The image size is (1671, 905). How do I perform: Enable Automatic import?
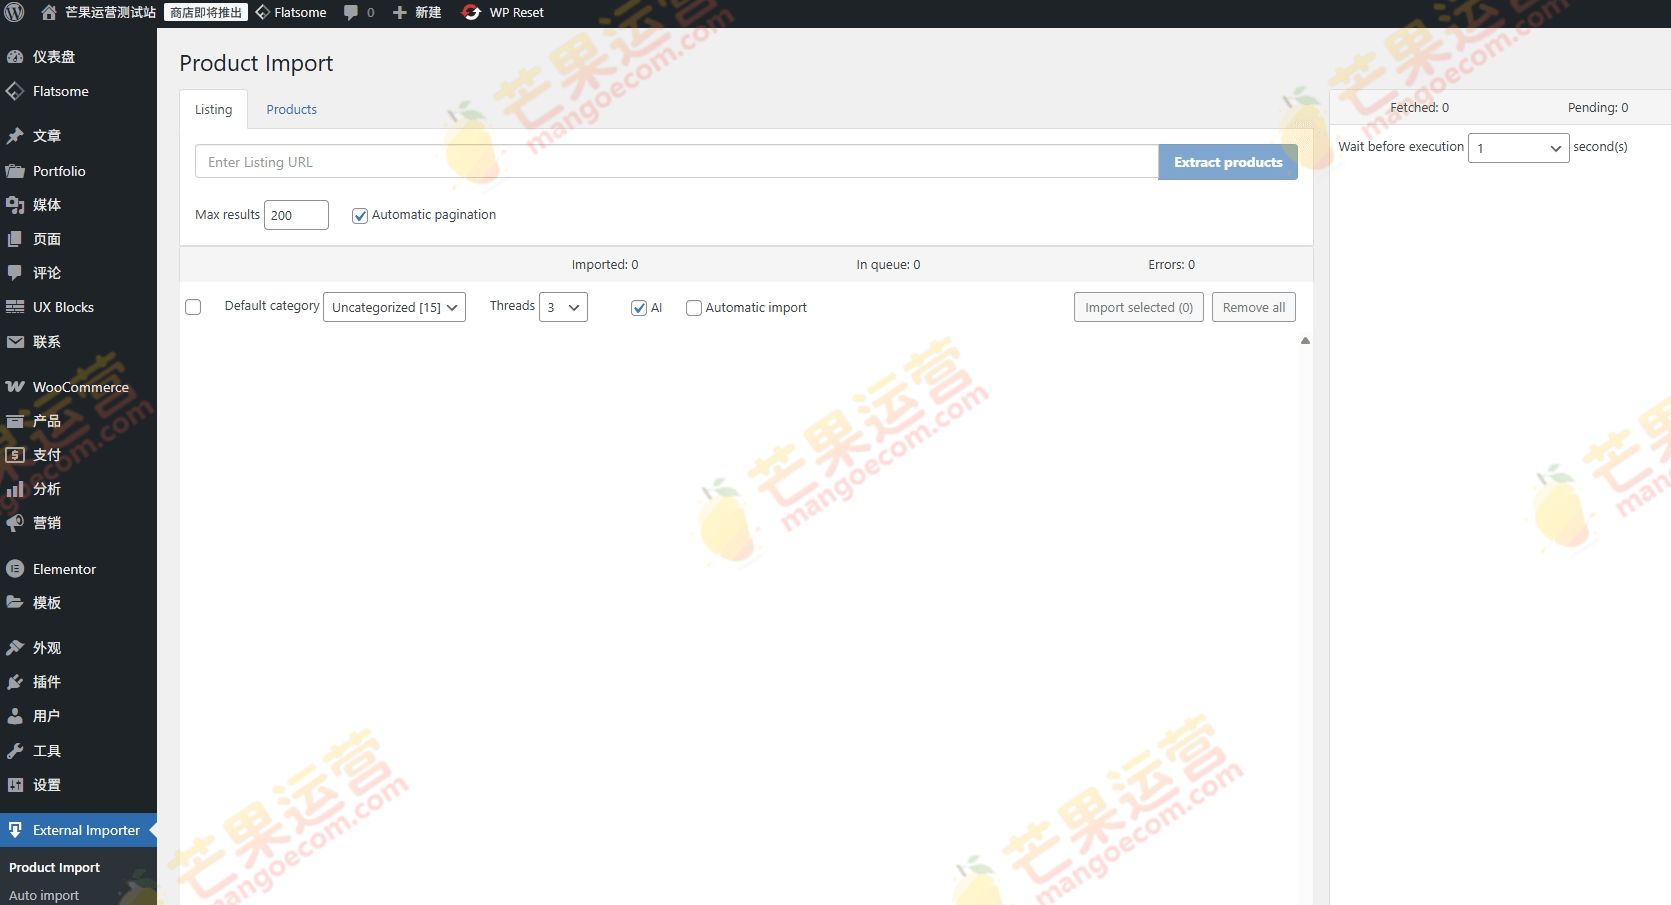tap(694, 308)
